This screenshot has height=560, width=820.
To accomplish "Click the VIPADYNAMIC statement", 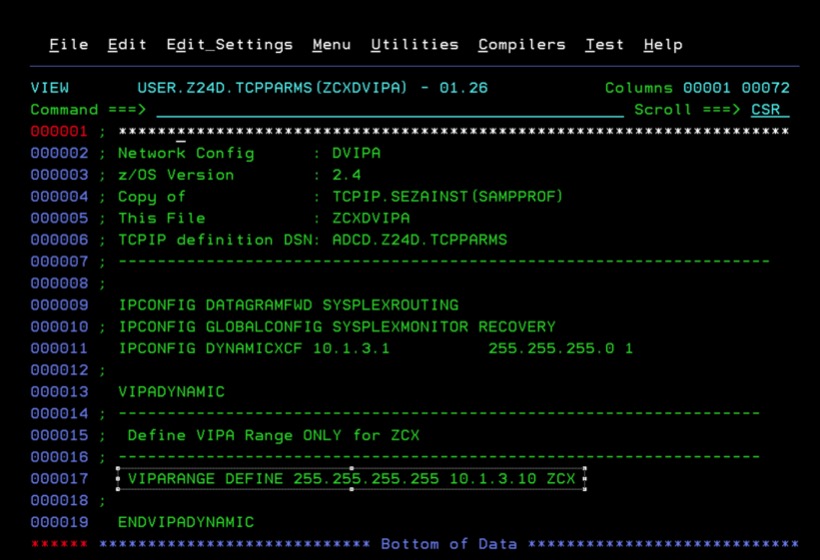I will click(171, 392).
